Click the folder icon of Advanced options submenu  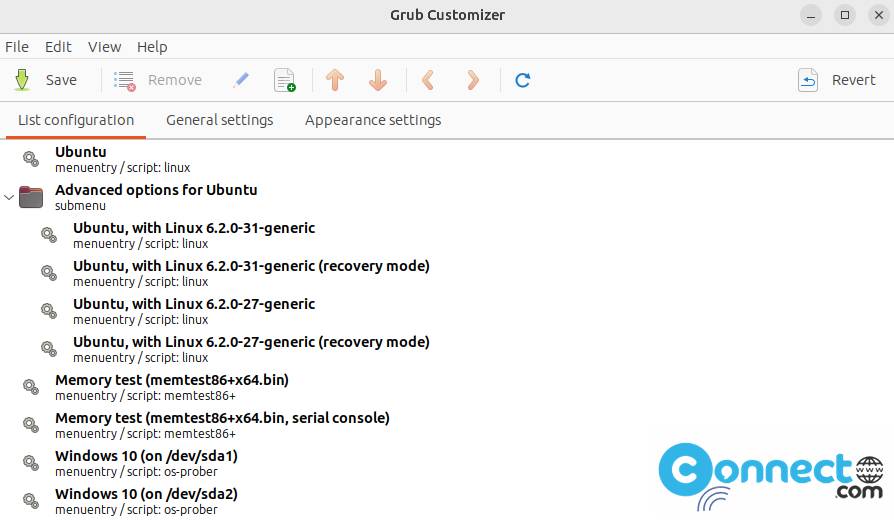point(31,197)
